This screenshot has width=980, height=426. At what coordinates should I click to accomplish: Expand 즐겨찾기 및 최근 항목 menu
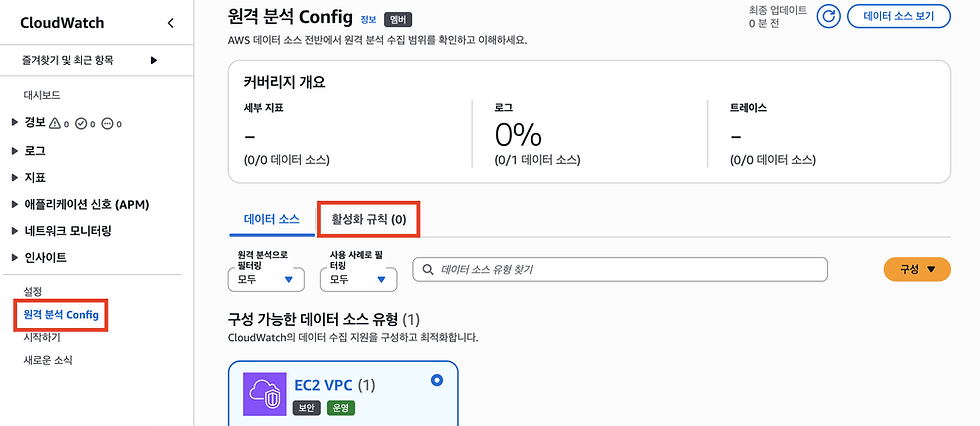pos(89,61)
